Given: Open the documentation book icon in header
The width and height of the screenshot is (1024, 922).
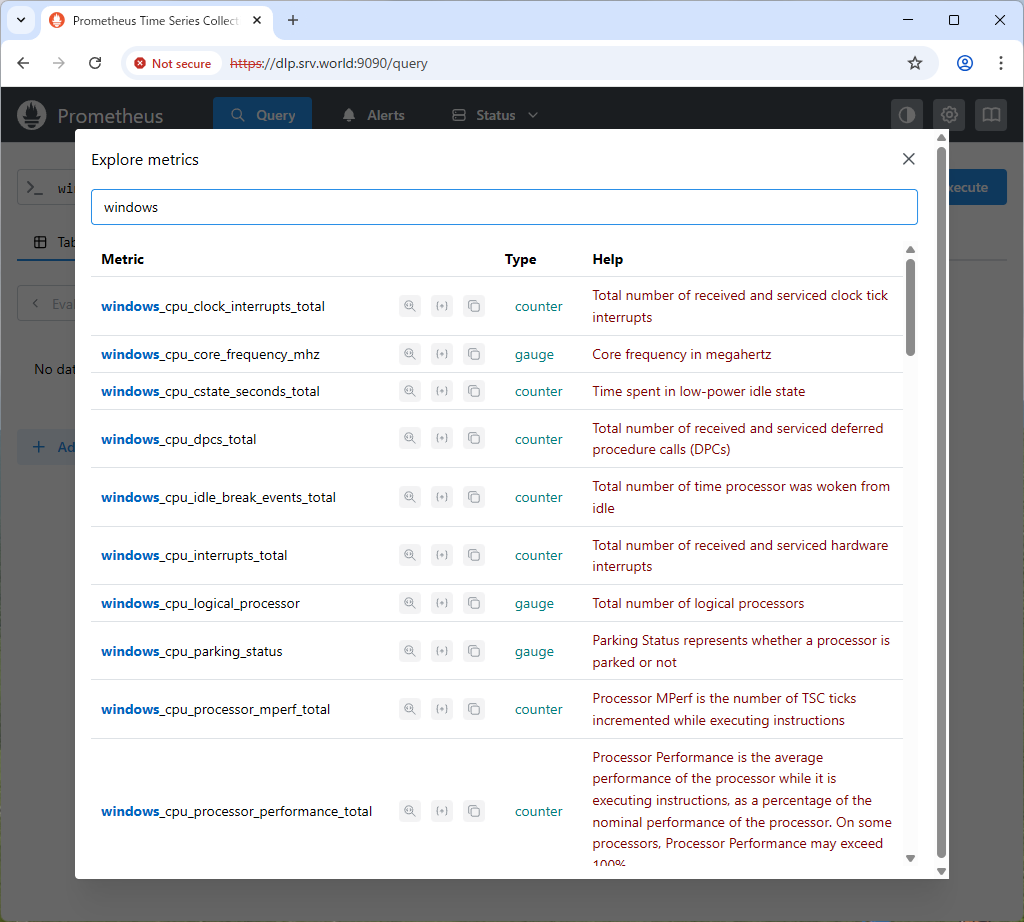Looking at the screenshot, I should point(991,115).
